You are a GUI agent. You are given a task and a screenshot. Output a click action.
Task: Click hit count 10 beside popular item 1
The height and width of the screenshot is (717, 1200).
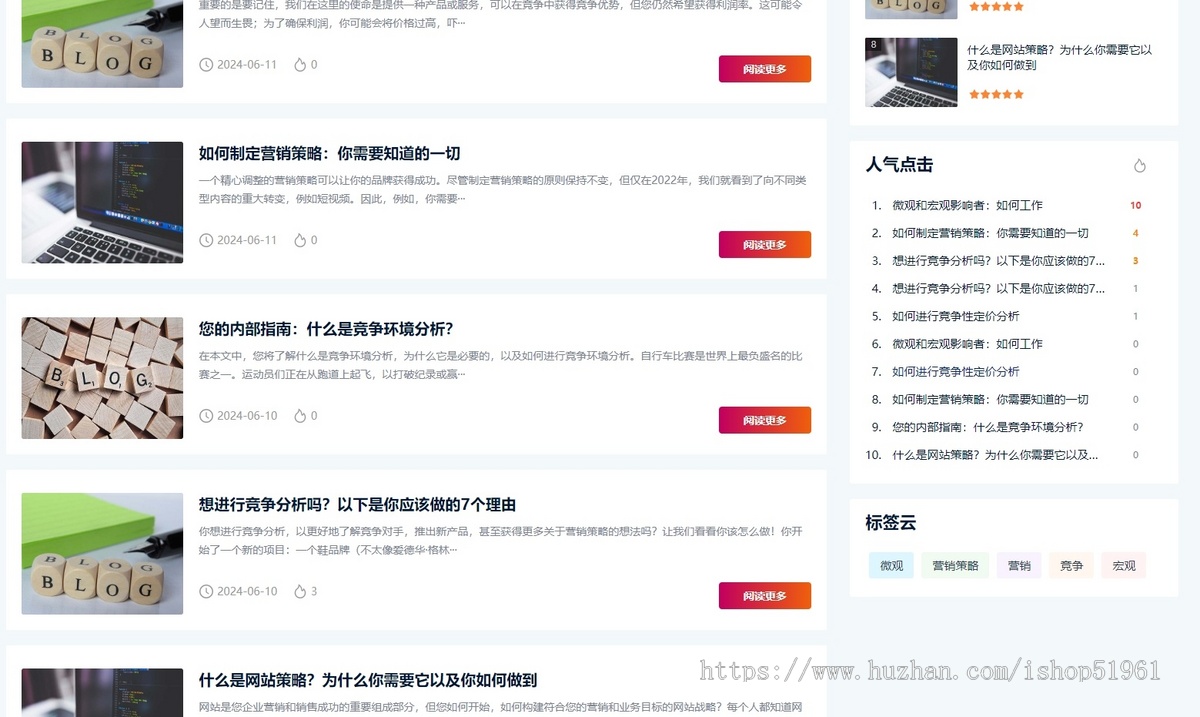coord(1136,206)
